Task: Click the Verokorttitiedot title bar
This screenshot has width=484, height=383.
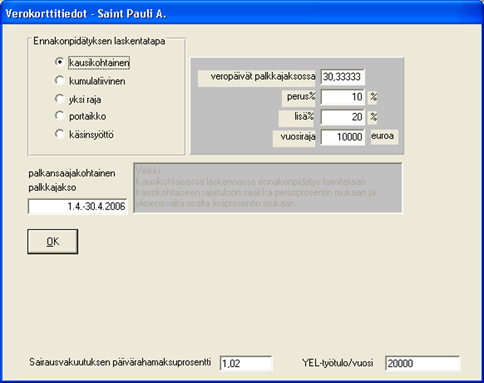Action: (x=242, y=13)
